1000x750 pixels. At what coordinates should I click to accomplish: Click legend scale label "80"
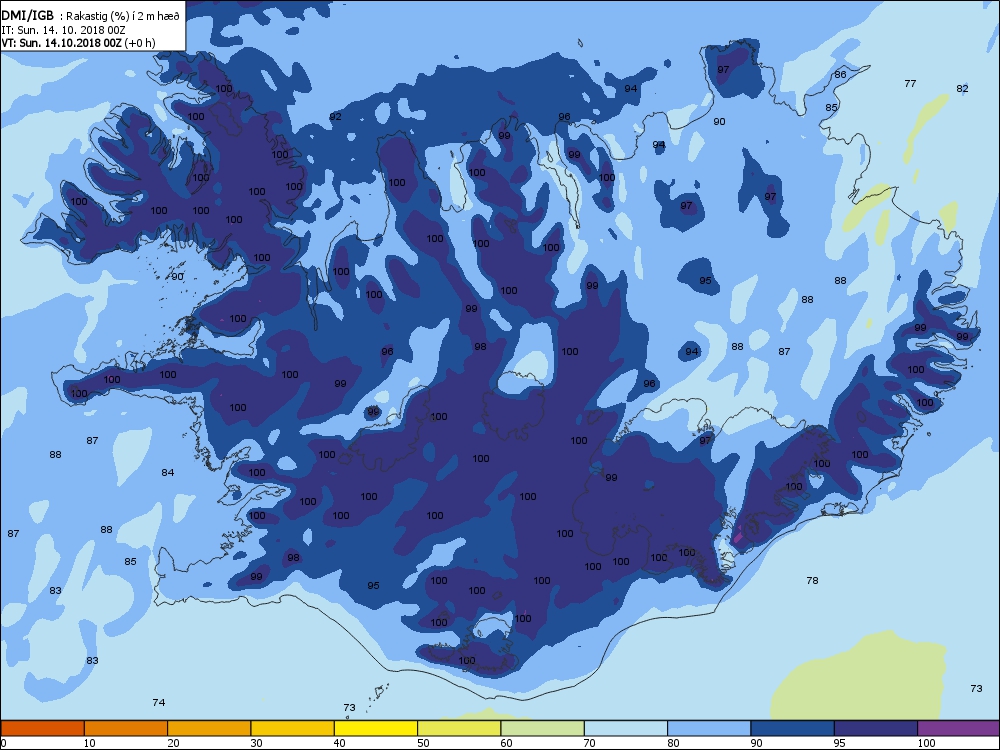[673, 743]
